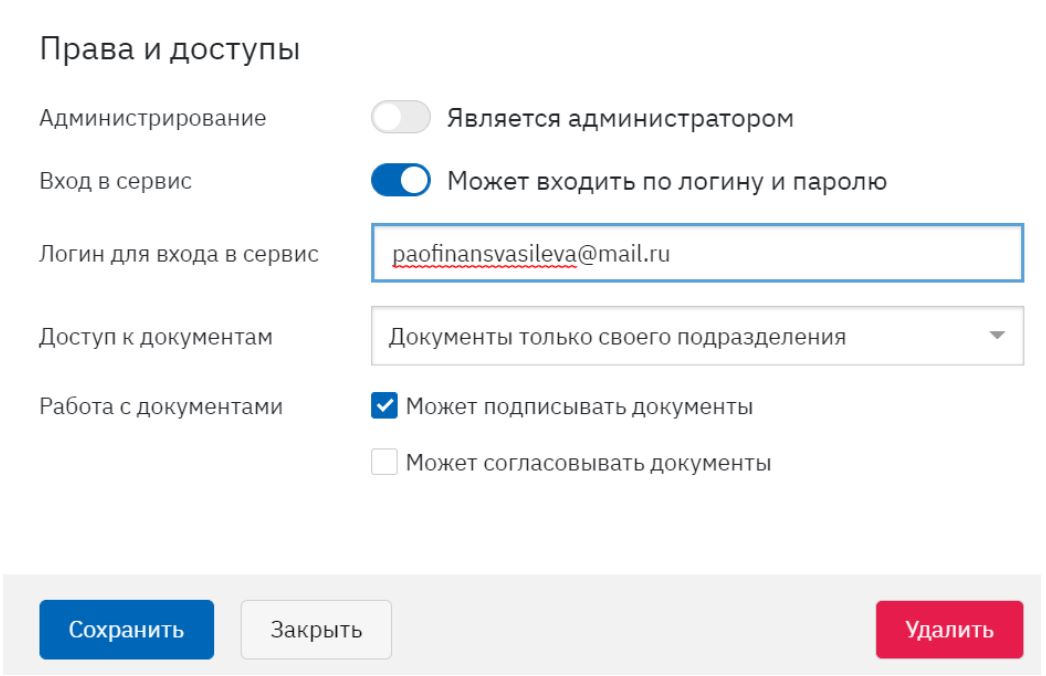The width and height of the screenshot is (1046, 676).
Task: Click the 'Доступ к документам' row label
Action: (x=155, y=336)
